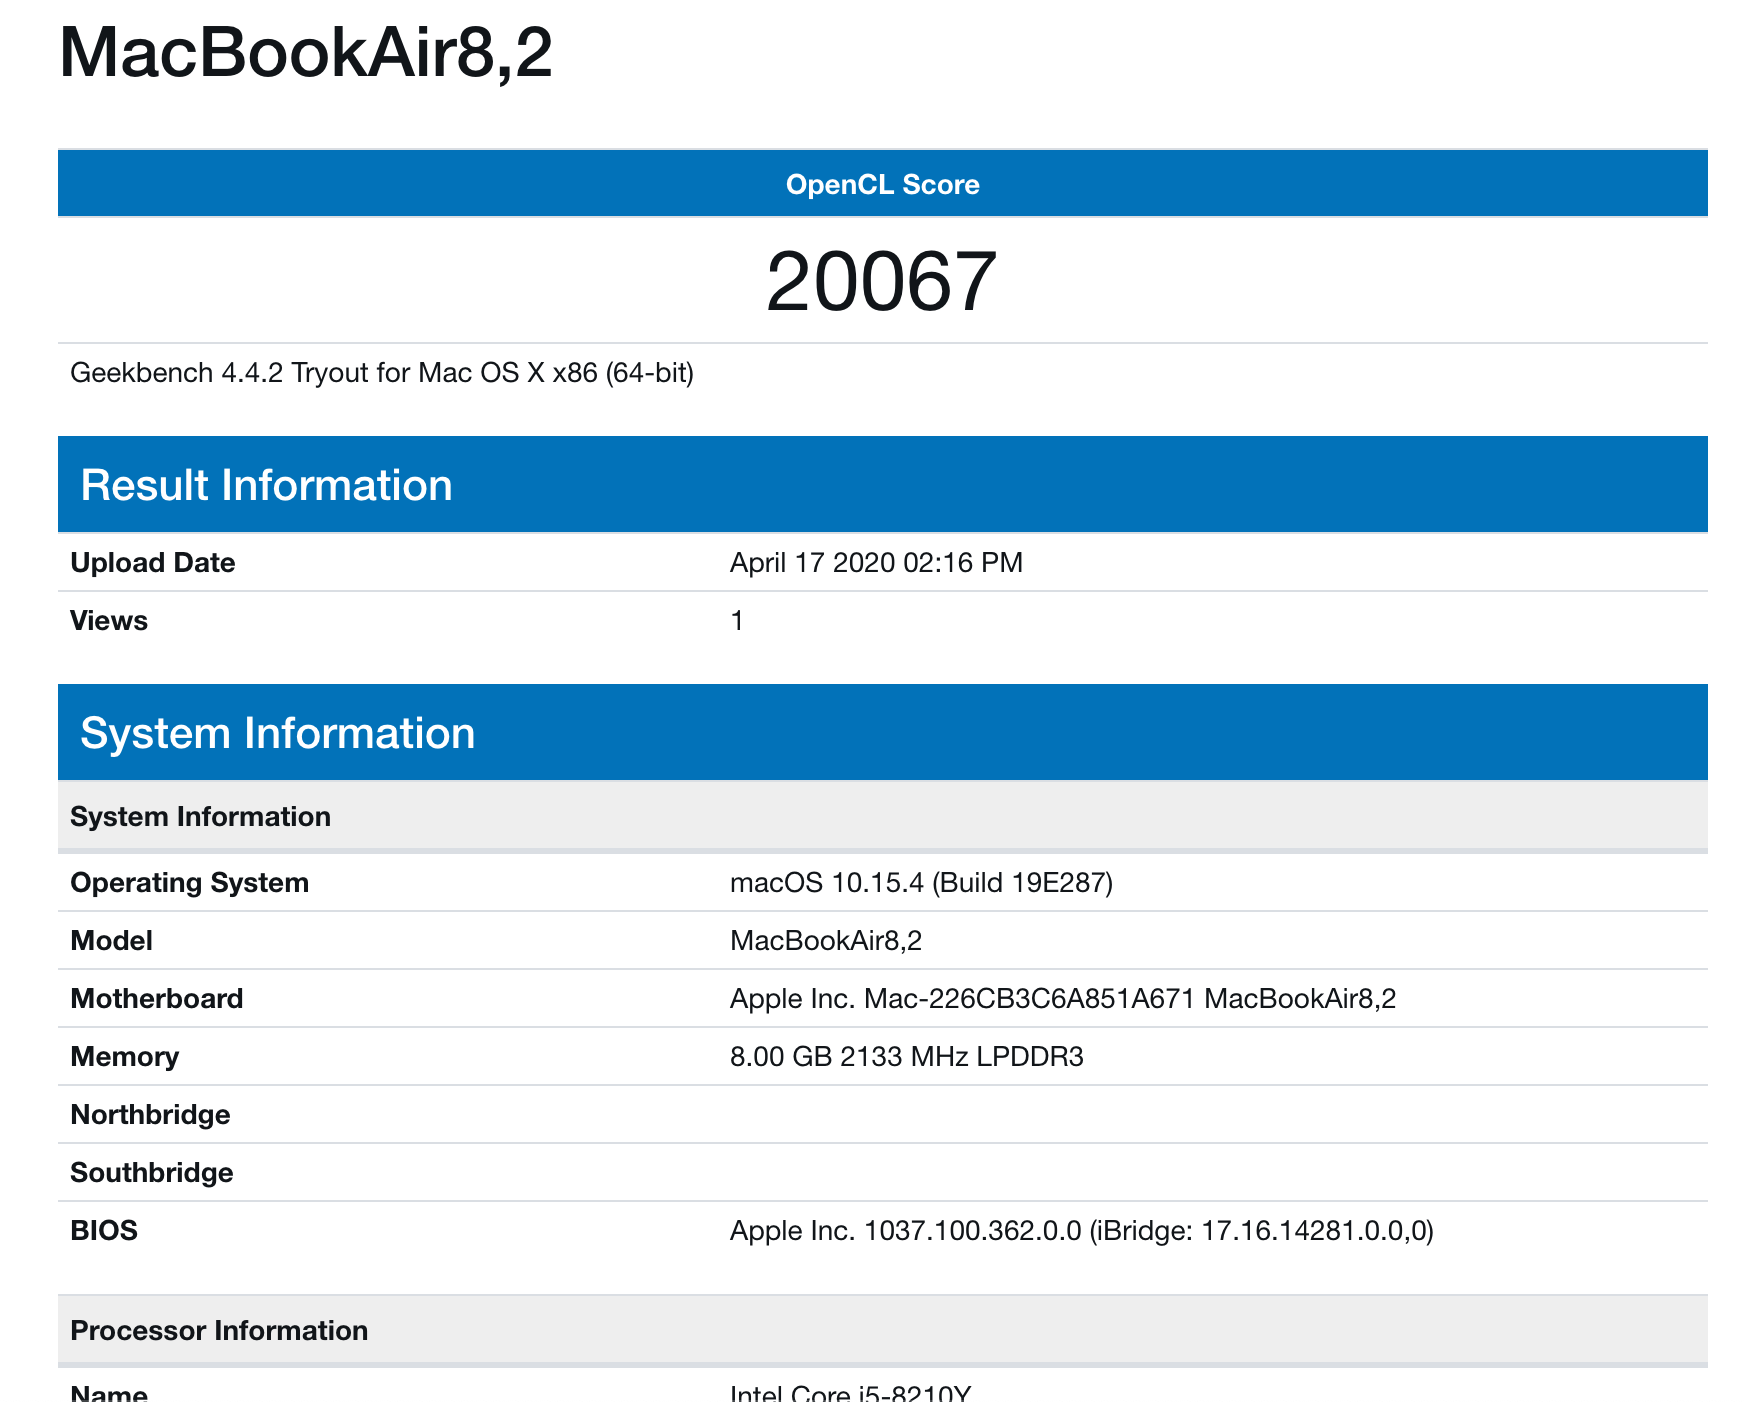Click the Northbridge label

click(151, 1114)
